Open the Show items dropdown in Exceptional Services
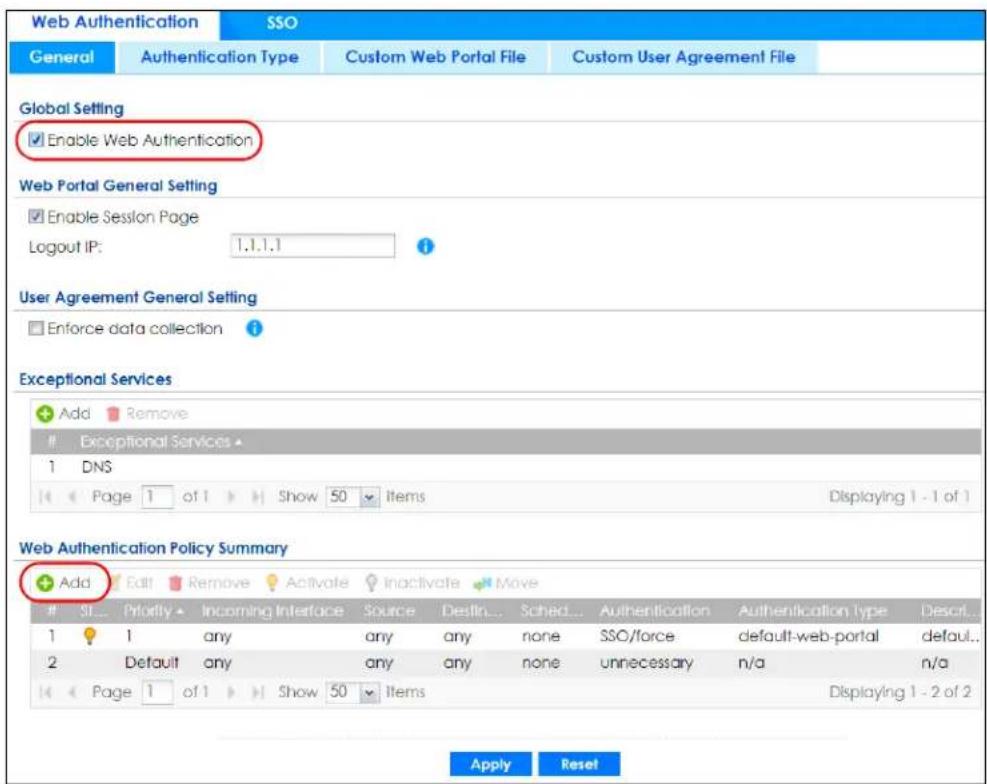This screenshot has height=784, width=987. pyautogui.click(x=369, y=498)
